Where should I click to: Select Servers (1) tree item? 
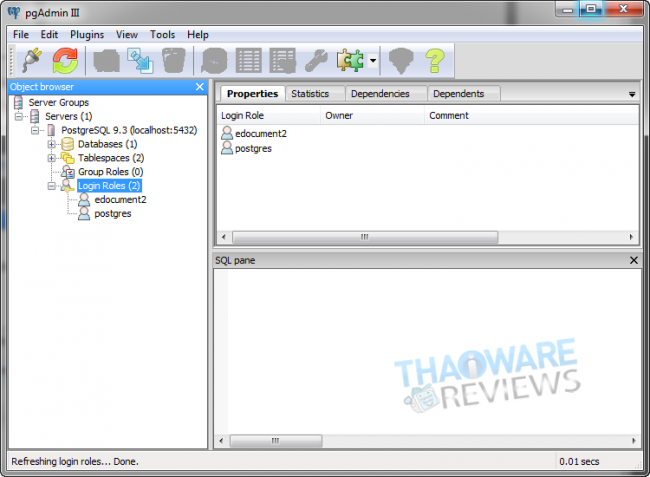click(x=68, y=116)
